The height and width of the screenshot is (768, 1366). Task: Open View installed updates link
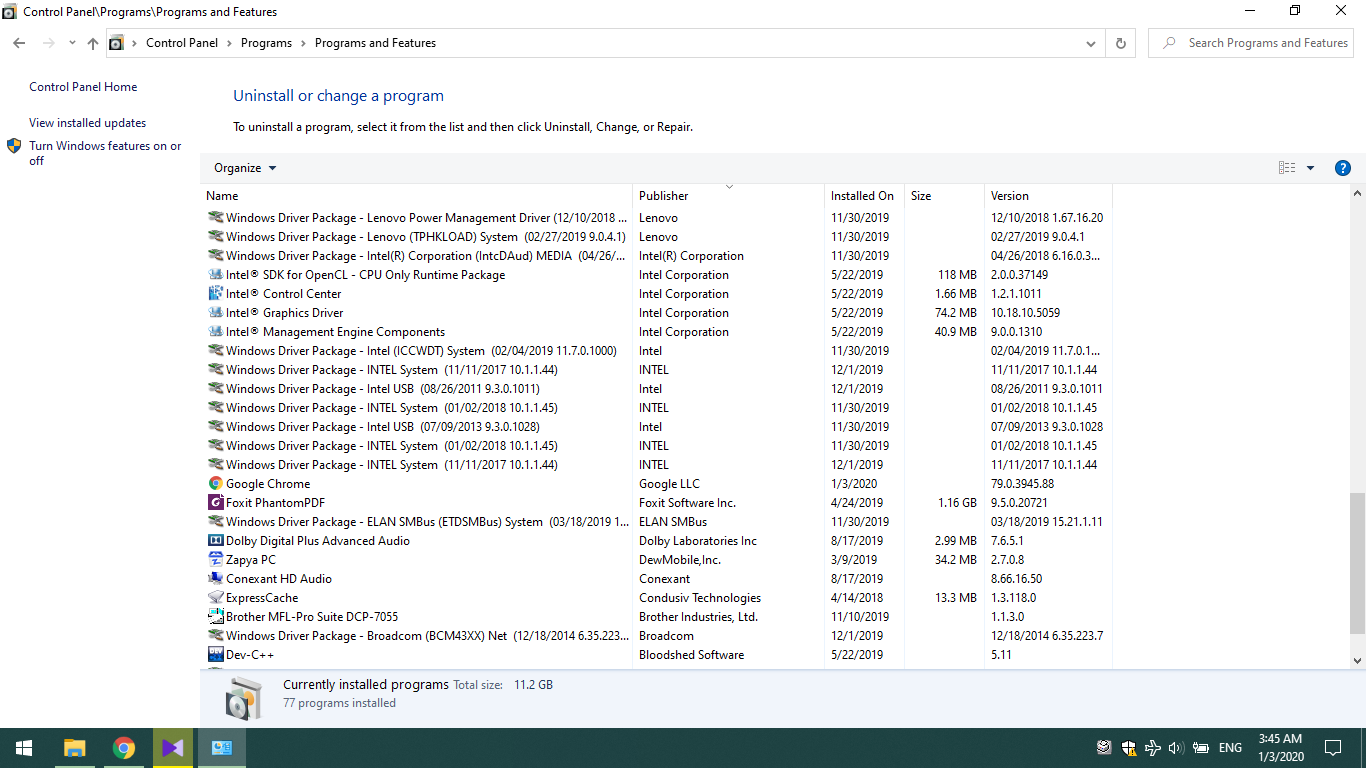(x=87, y=123)
